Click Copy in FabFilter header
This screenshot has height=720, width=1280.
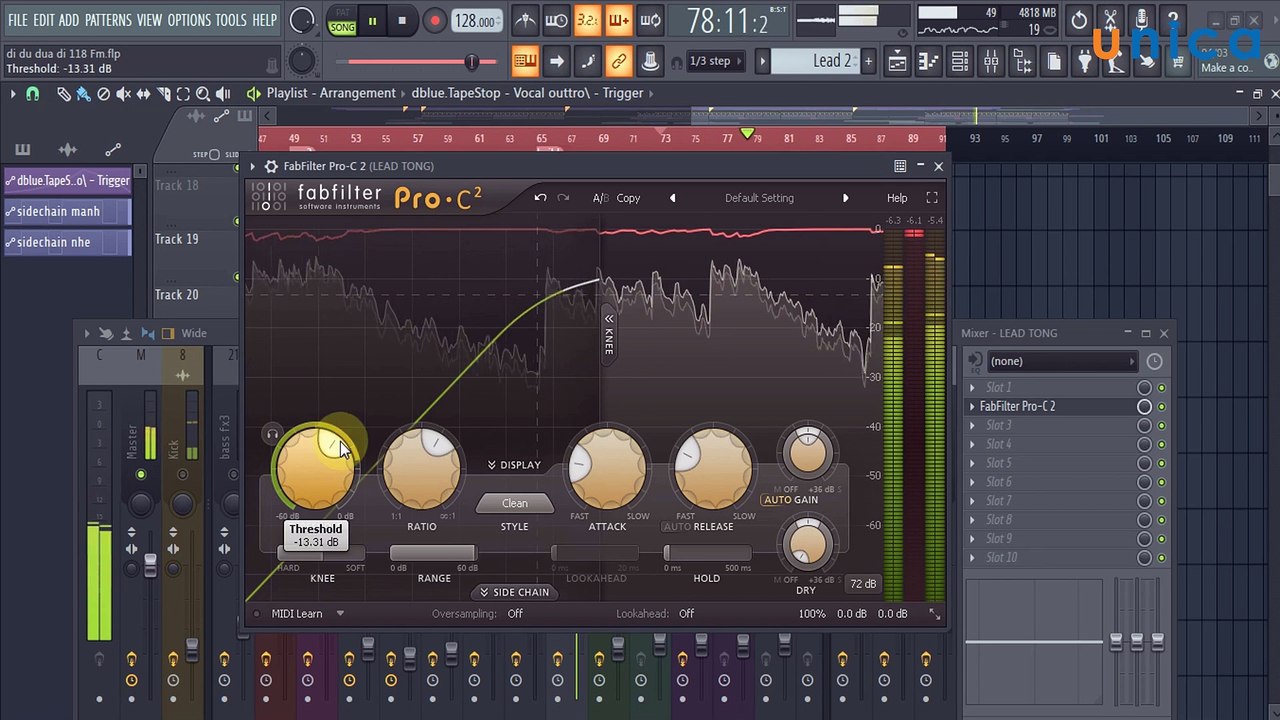pos(628,198)
